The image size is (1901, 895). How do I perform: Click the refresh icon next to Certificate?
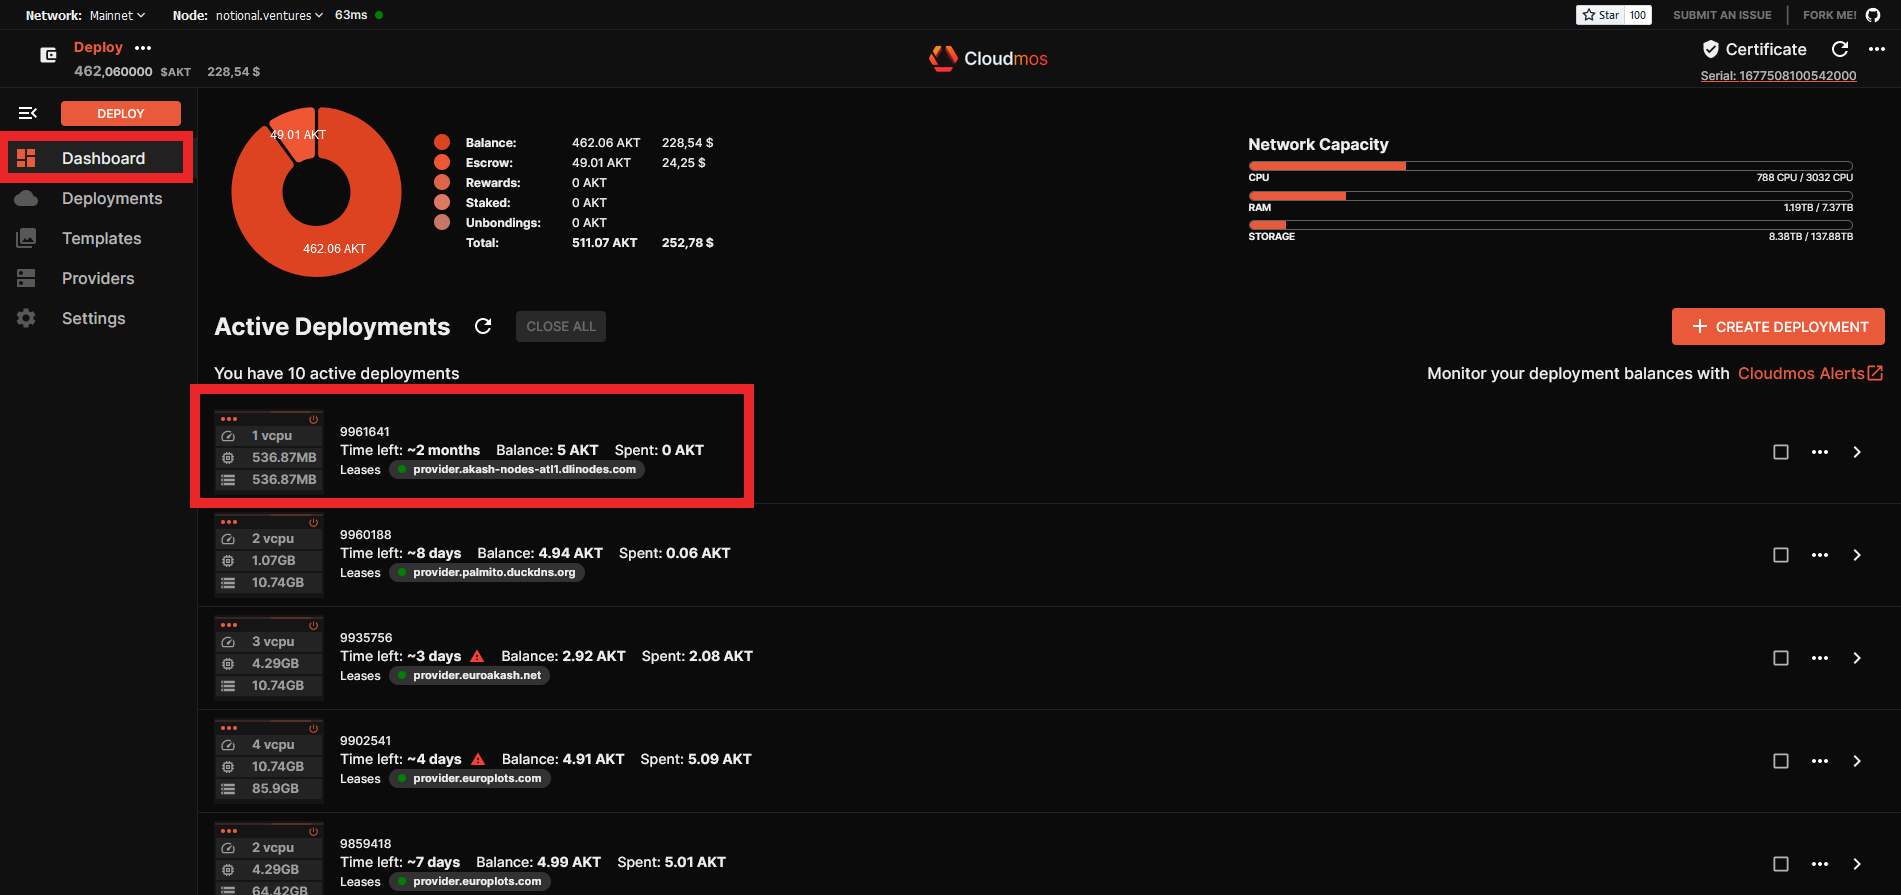(x=1839, y=49)
